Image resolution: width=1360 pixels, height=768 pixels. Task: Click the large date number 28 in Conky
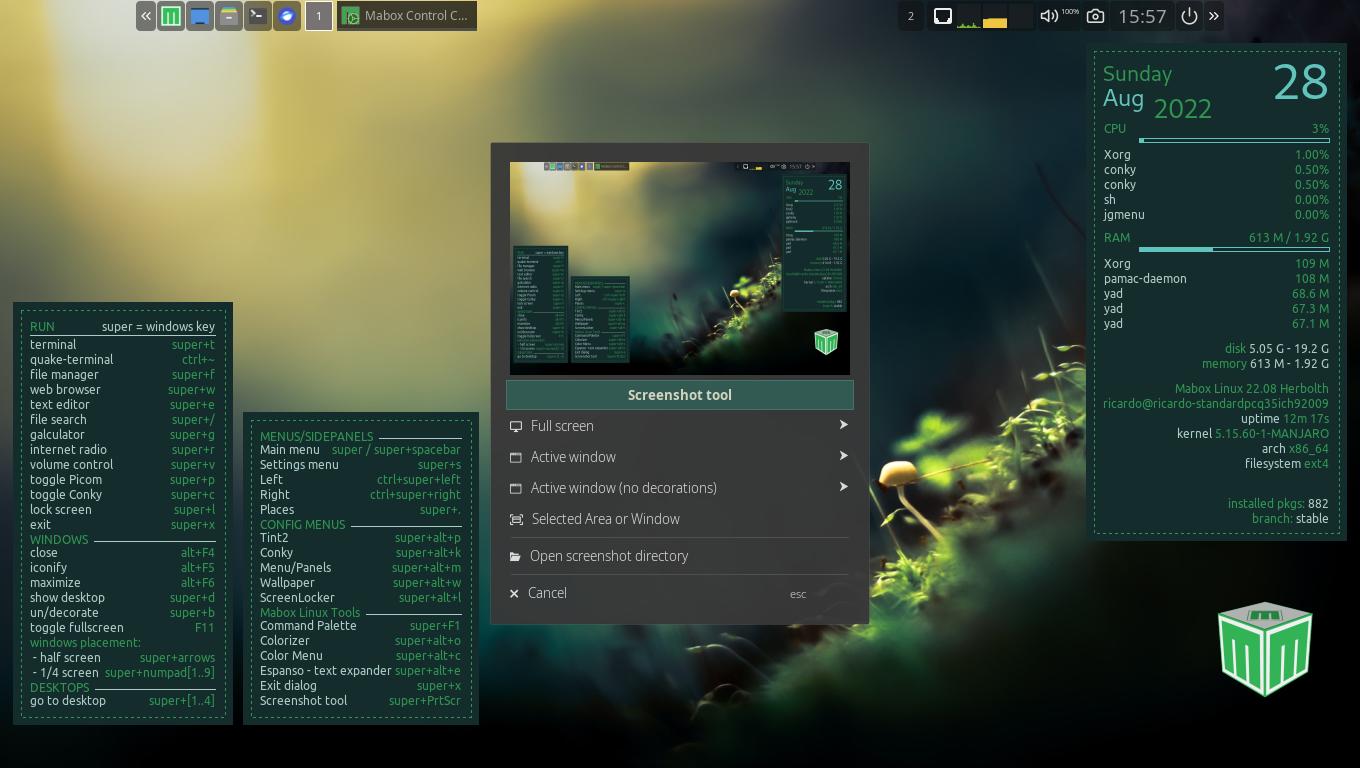pos(1301,82)
